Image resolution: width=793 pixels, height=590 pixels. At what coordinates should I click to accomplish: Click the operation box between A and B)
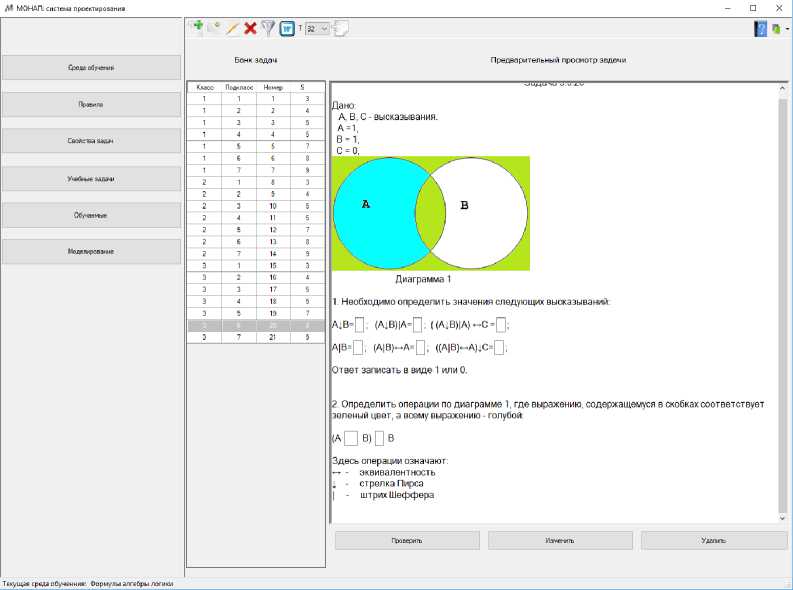(x=351, y=437)
